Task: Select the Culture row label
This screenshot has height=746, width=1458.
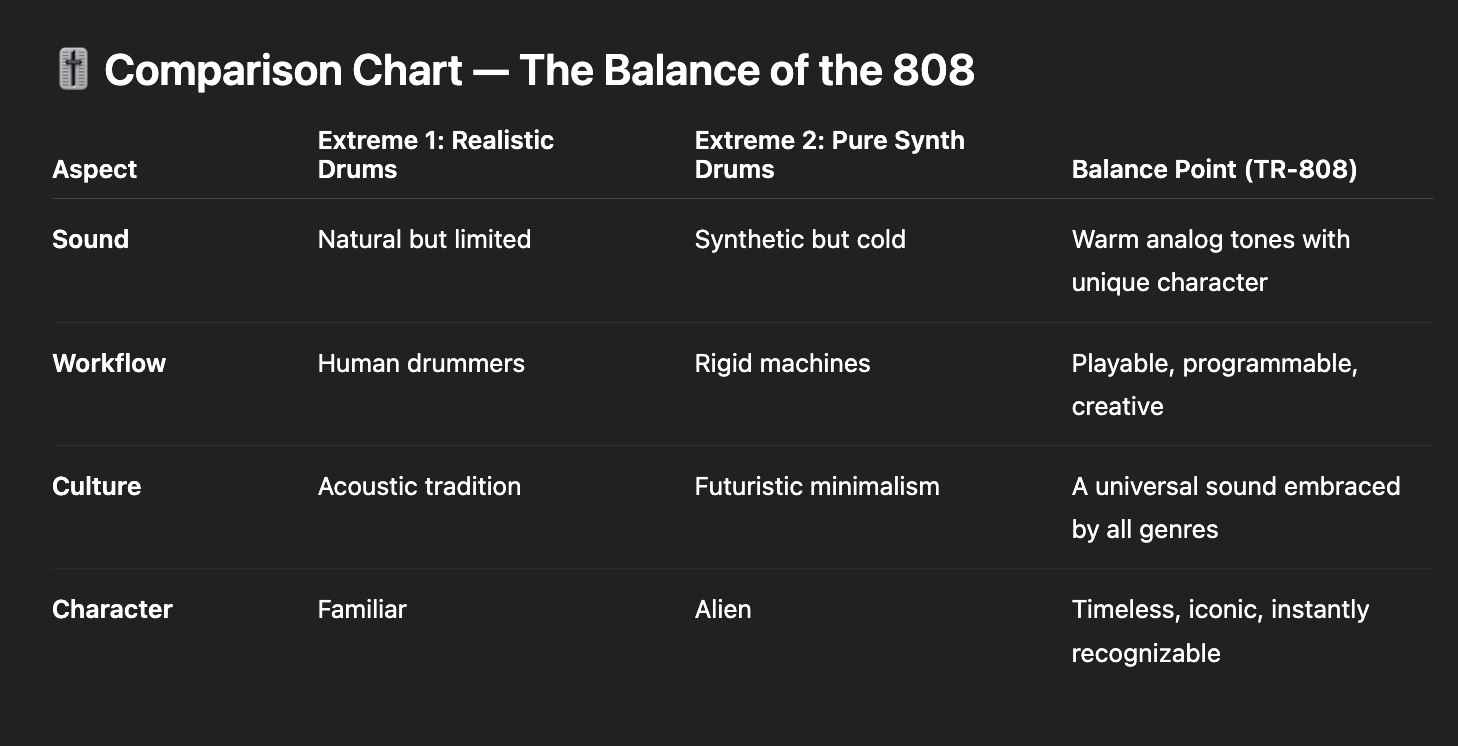Action: tap(97, 486)
